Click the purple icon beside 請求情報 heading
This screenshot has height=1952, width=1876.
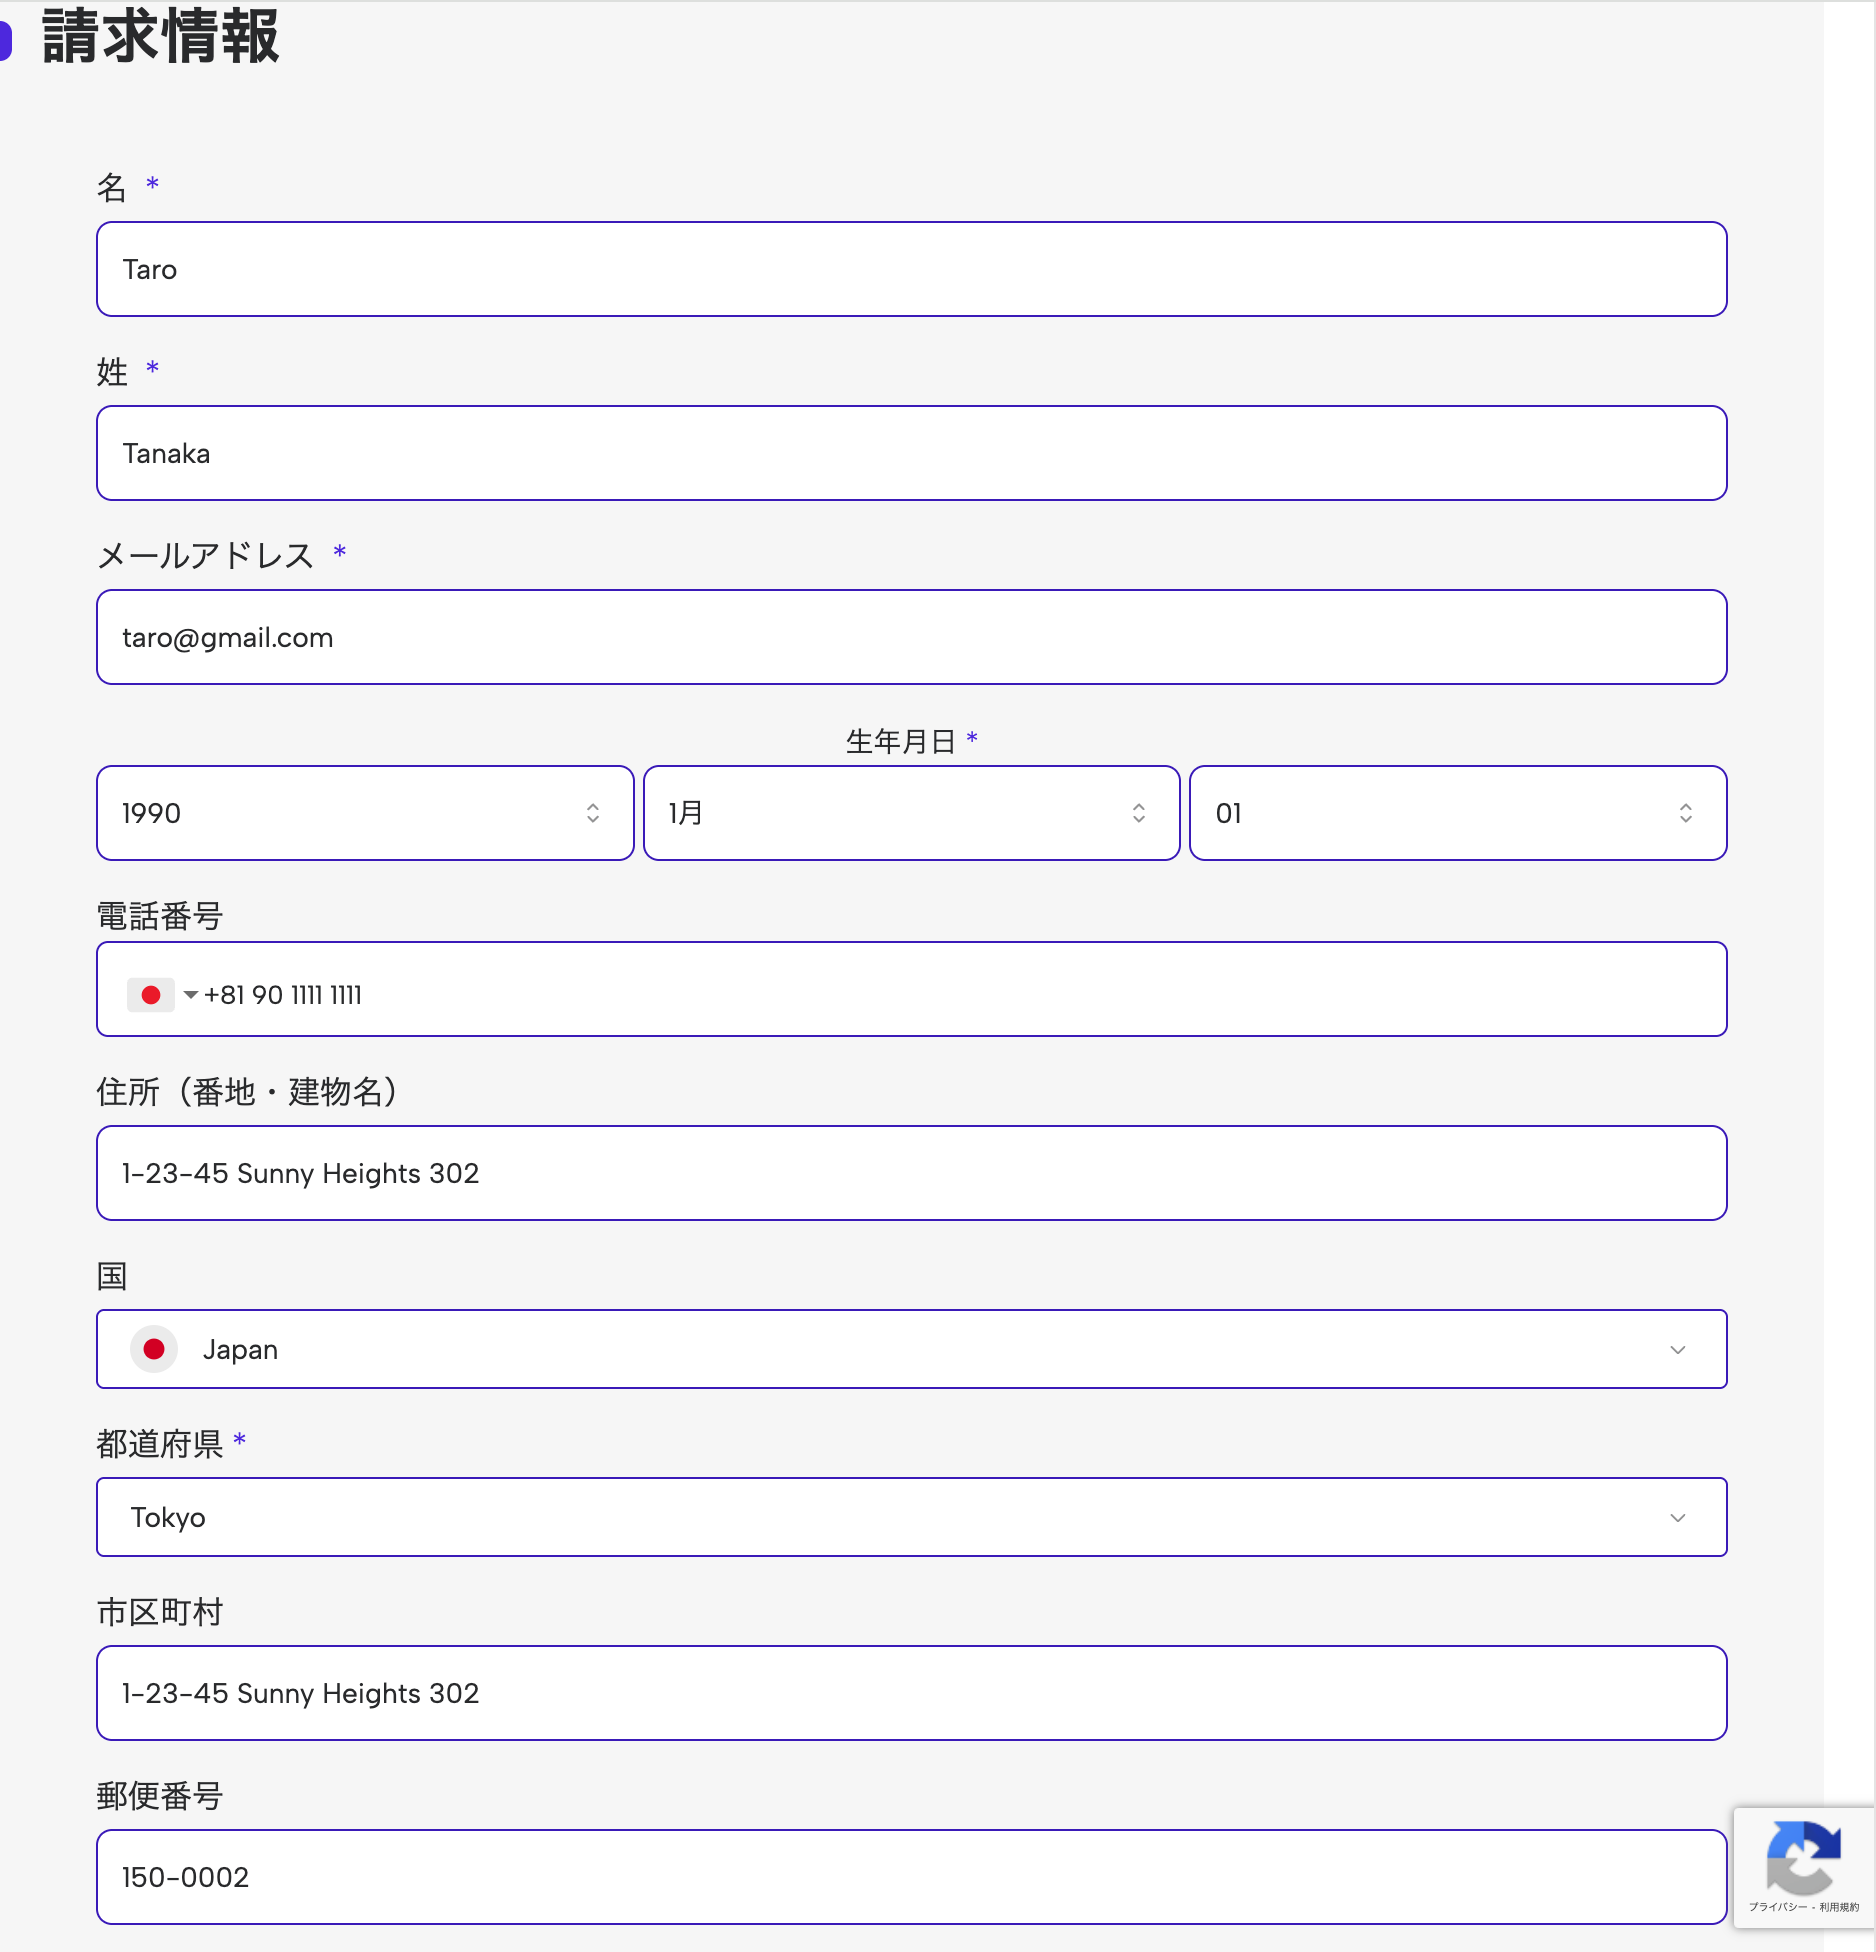5,38
